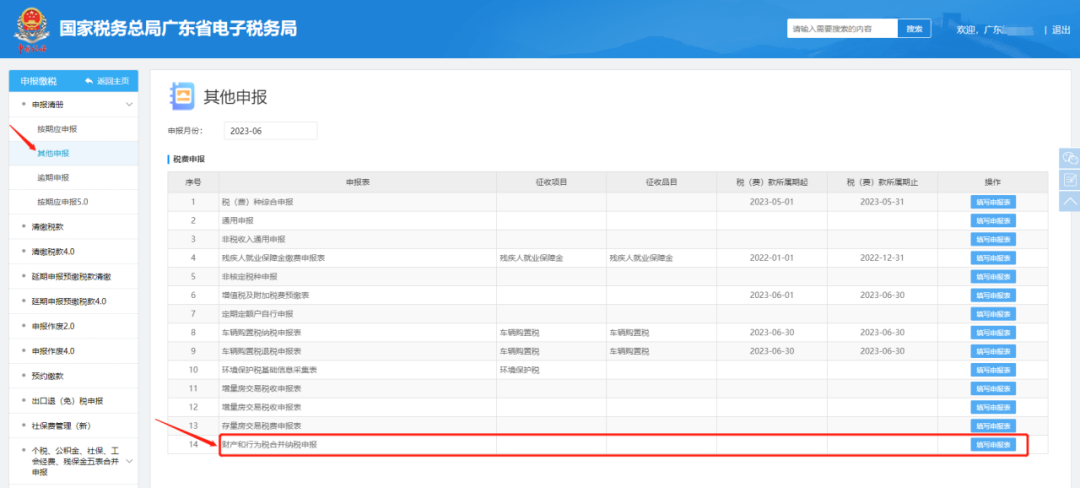Screen dimensions: 1080x488
Task: Click the 2022-12-31 period end cell
Action: pos(882,258)
